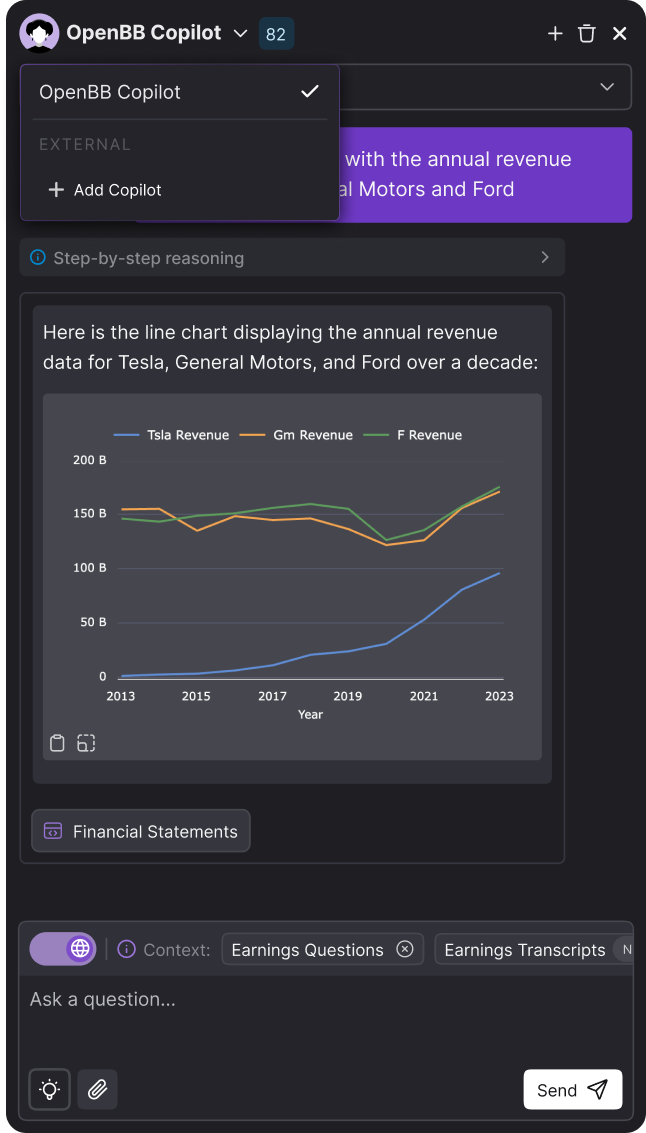Open the Financial Statements widget button
This screenshot has height=1133, width=646.
pyautogui.click(x=141, y=831)
